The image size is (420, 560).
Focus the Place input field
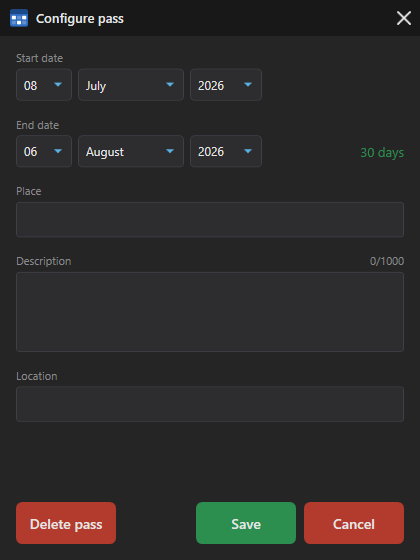click(x=210, y=220)
